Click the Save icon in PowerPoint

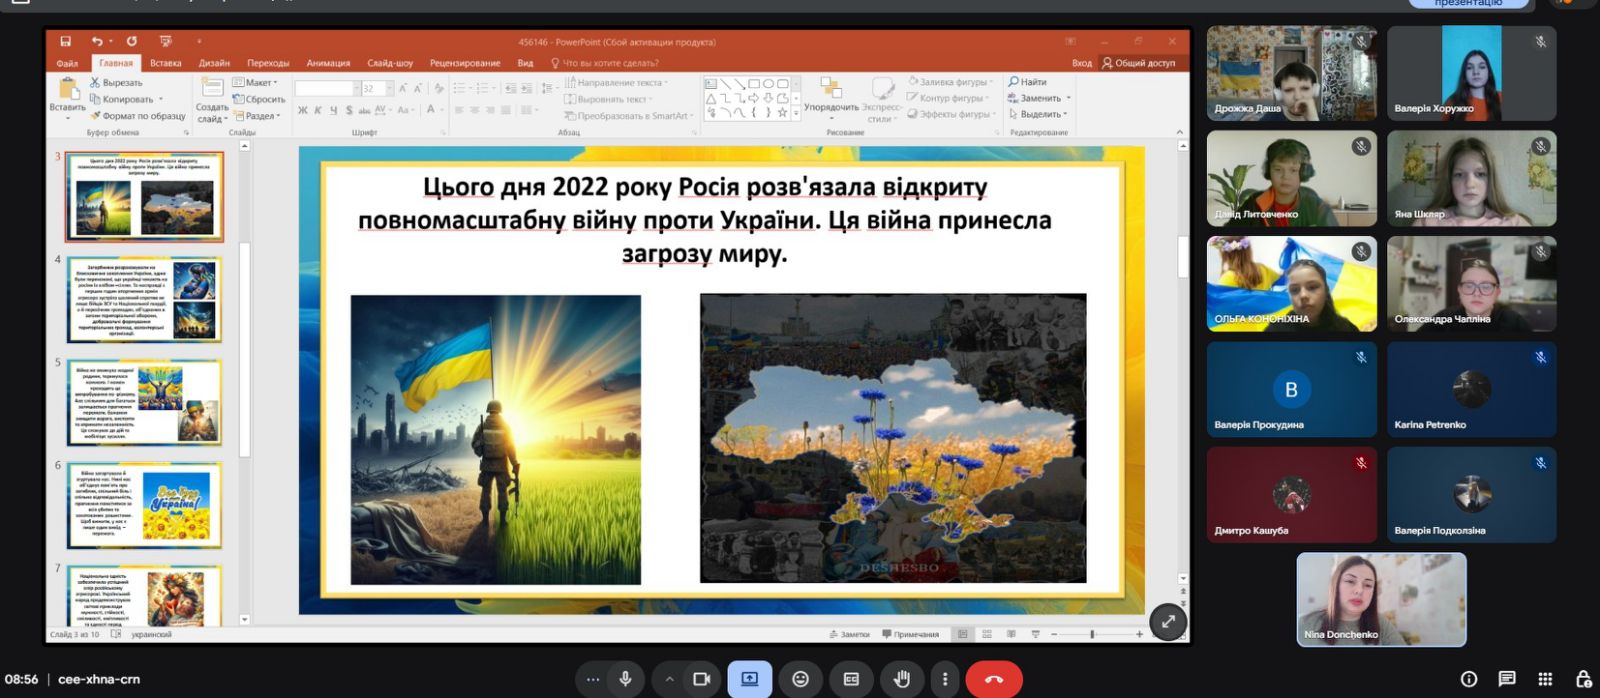[x=66, y=42]
